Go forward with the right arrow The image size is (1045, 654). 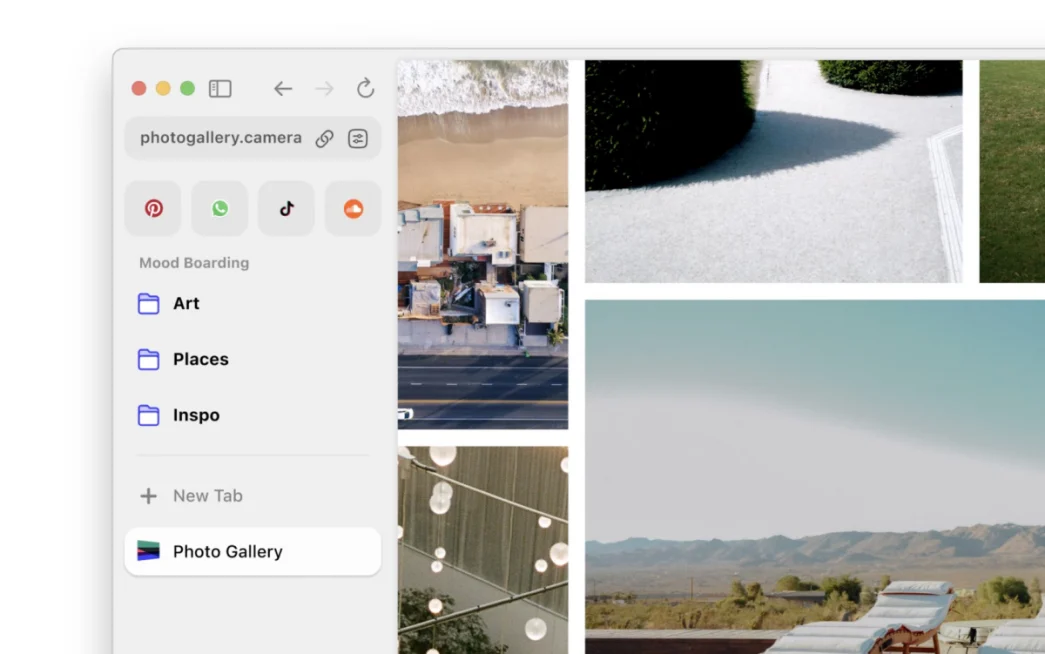click(325, 89)
